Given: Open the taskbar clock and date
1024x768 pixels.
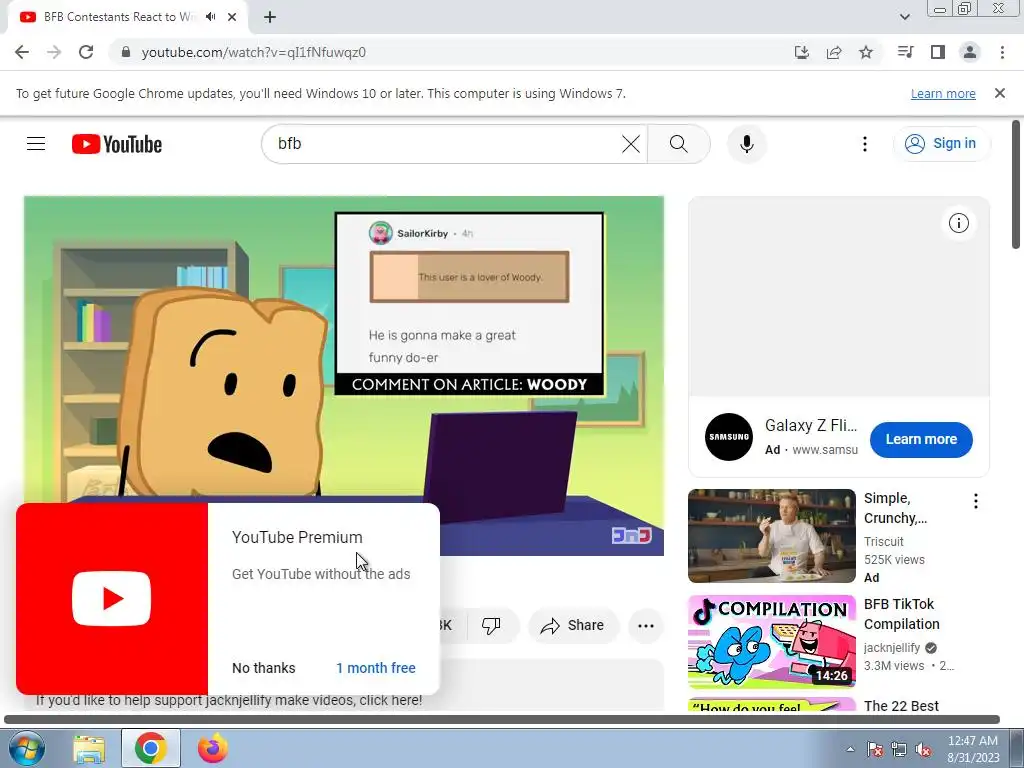Looking at the screenshot, I should (973, 749).
